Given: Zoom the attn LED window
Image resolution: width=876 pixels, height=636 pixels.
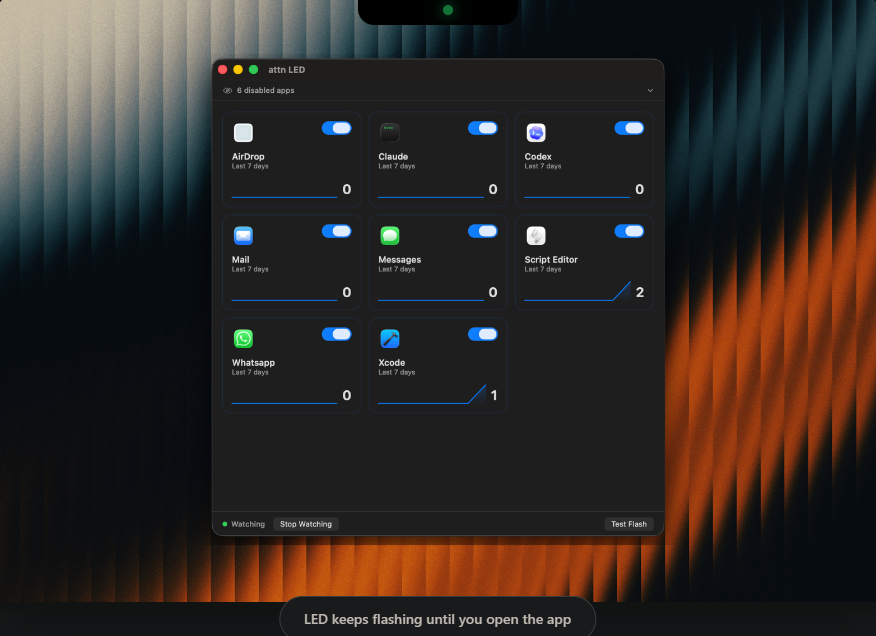Looking at the screenshot, I should 254,69.
